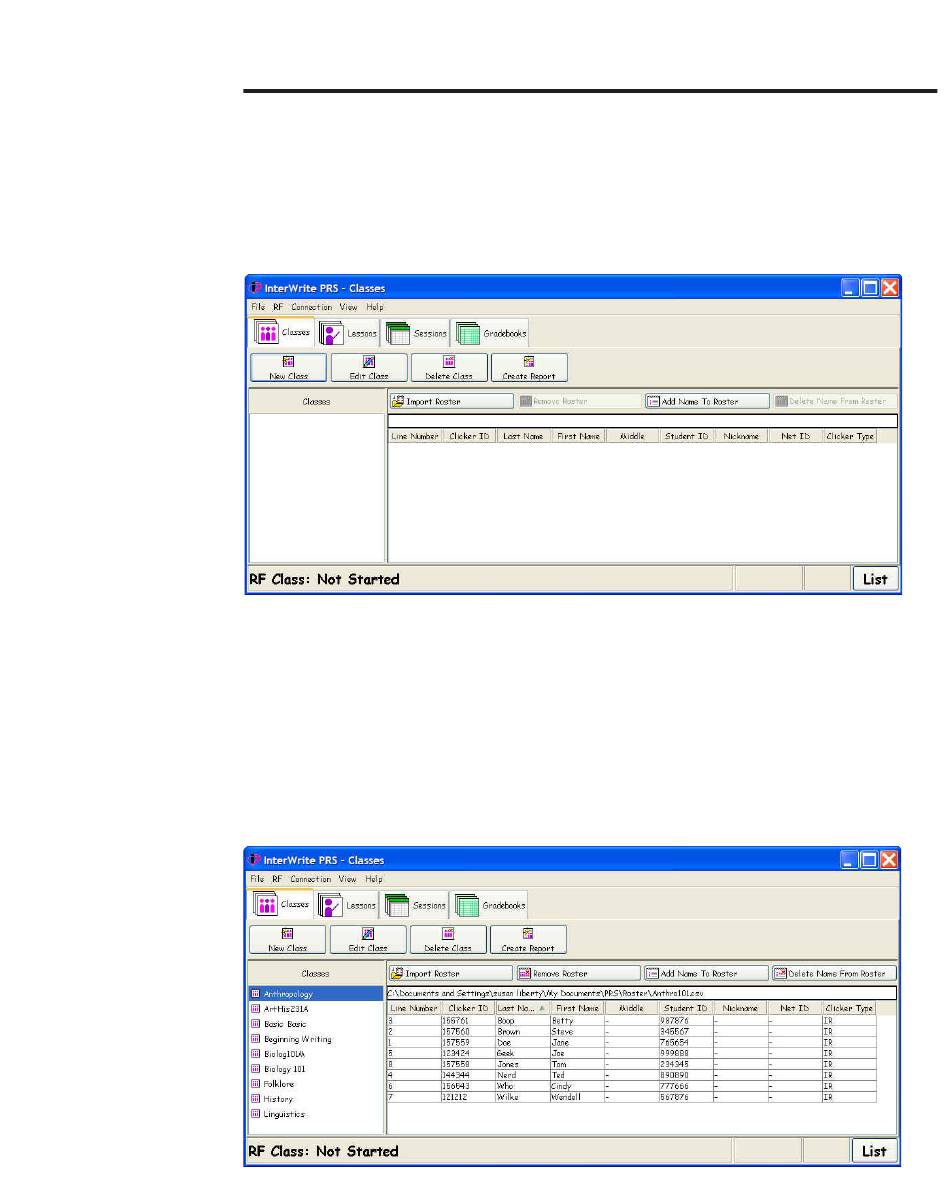Switch to Lessons tab in Anthropology roster window

pos(347,905)
